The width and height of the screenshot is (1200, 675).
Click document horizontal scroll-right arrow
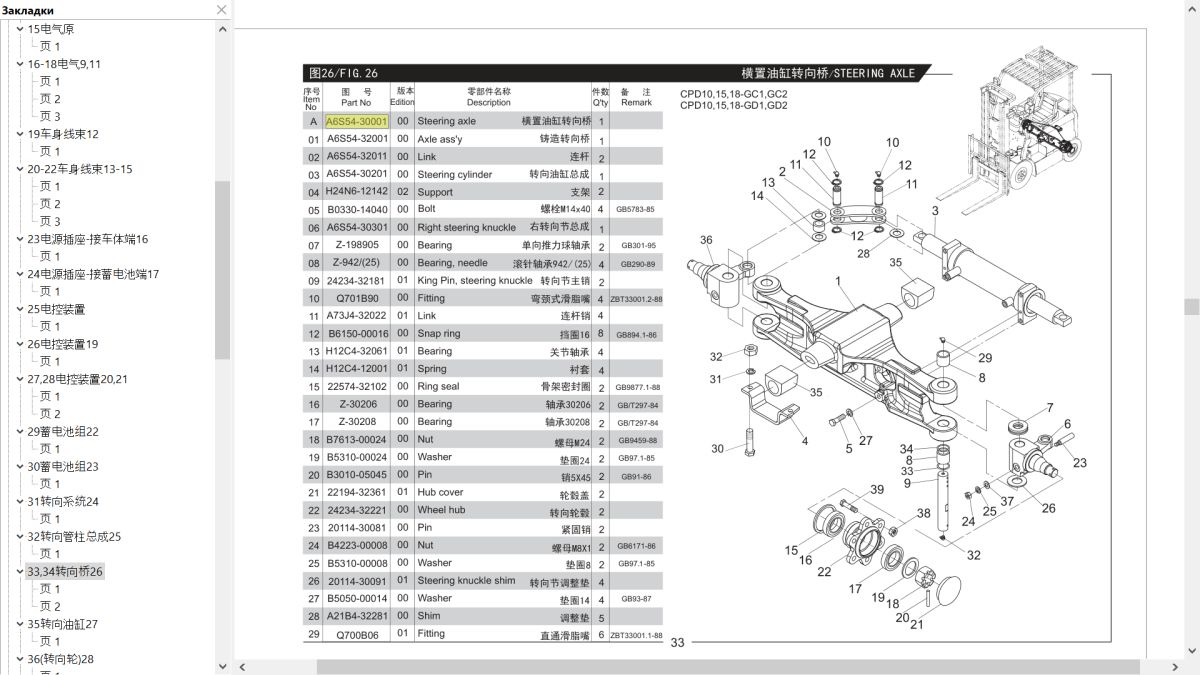tap(1176, 667)
